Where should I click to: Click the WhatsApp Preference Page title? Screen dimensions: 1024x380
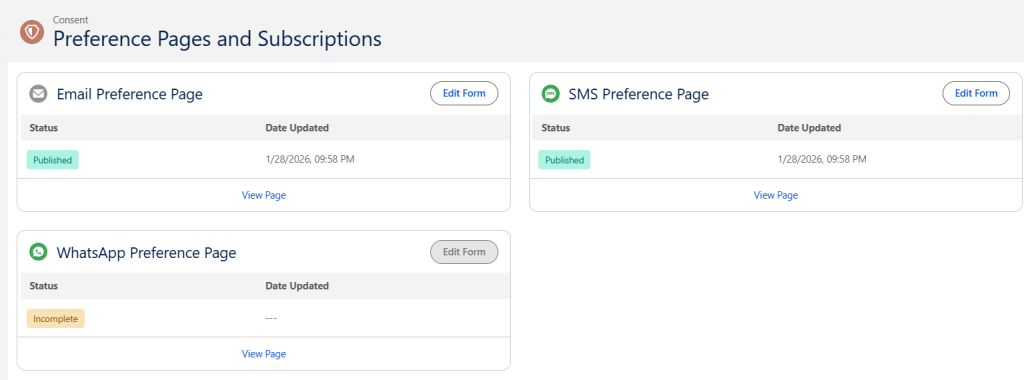pos(146,253)
